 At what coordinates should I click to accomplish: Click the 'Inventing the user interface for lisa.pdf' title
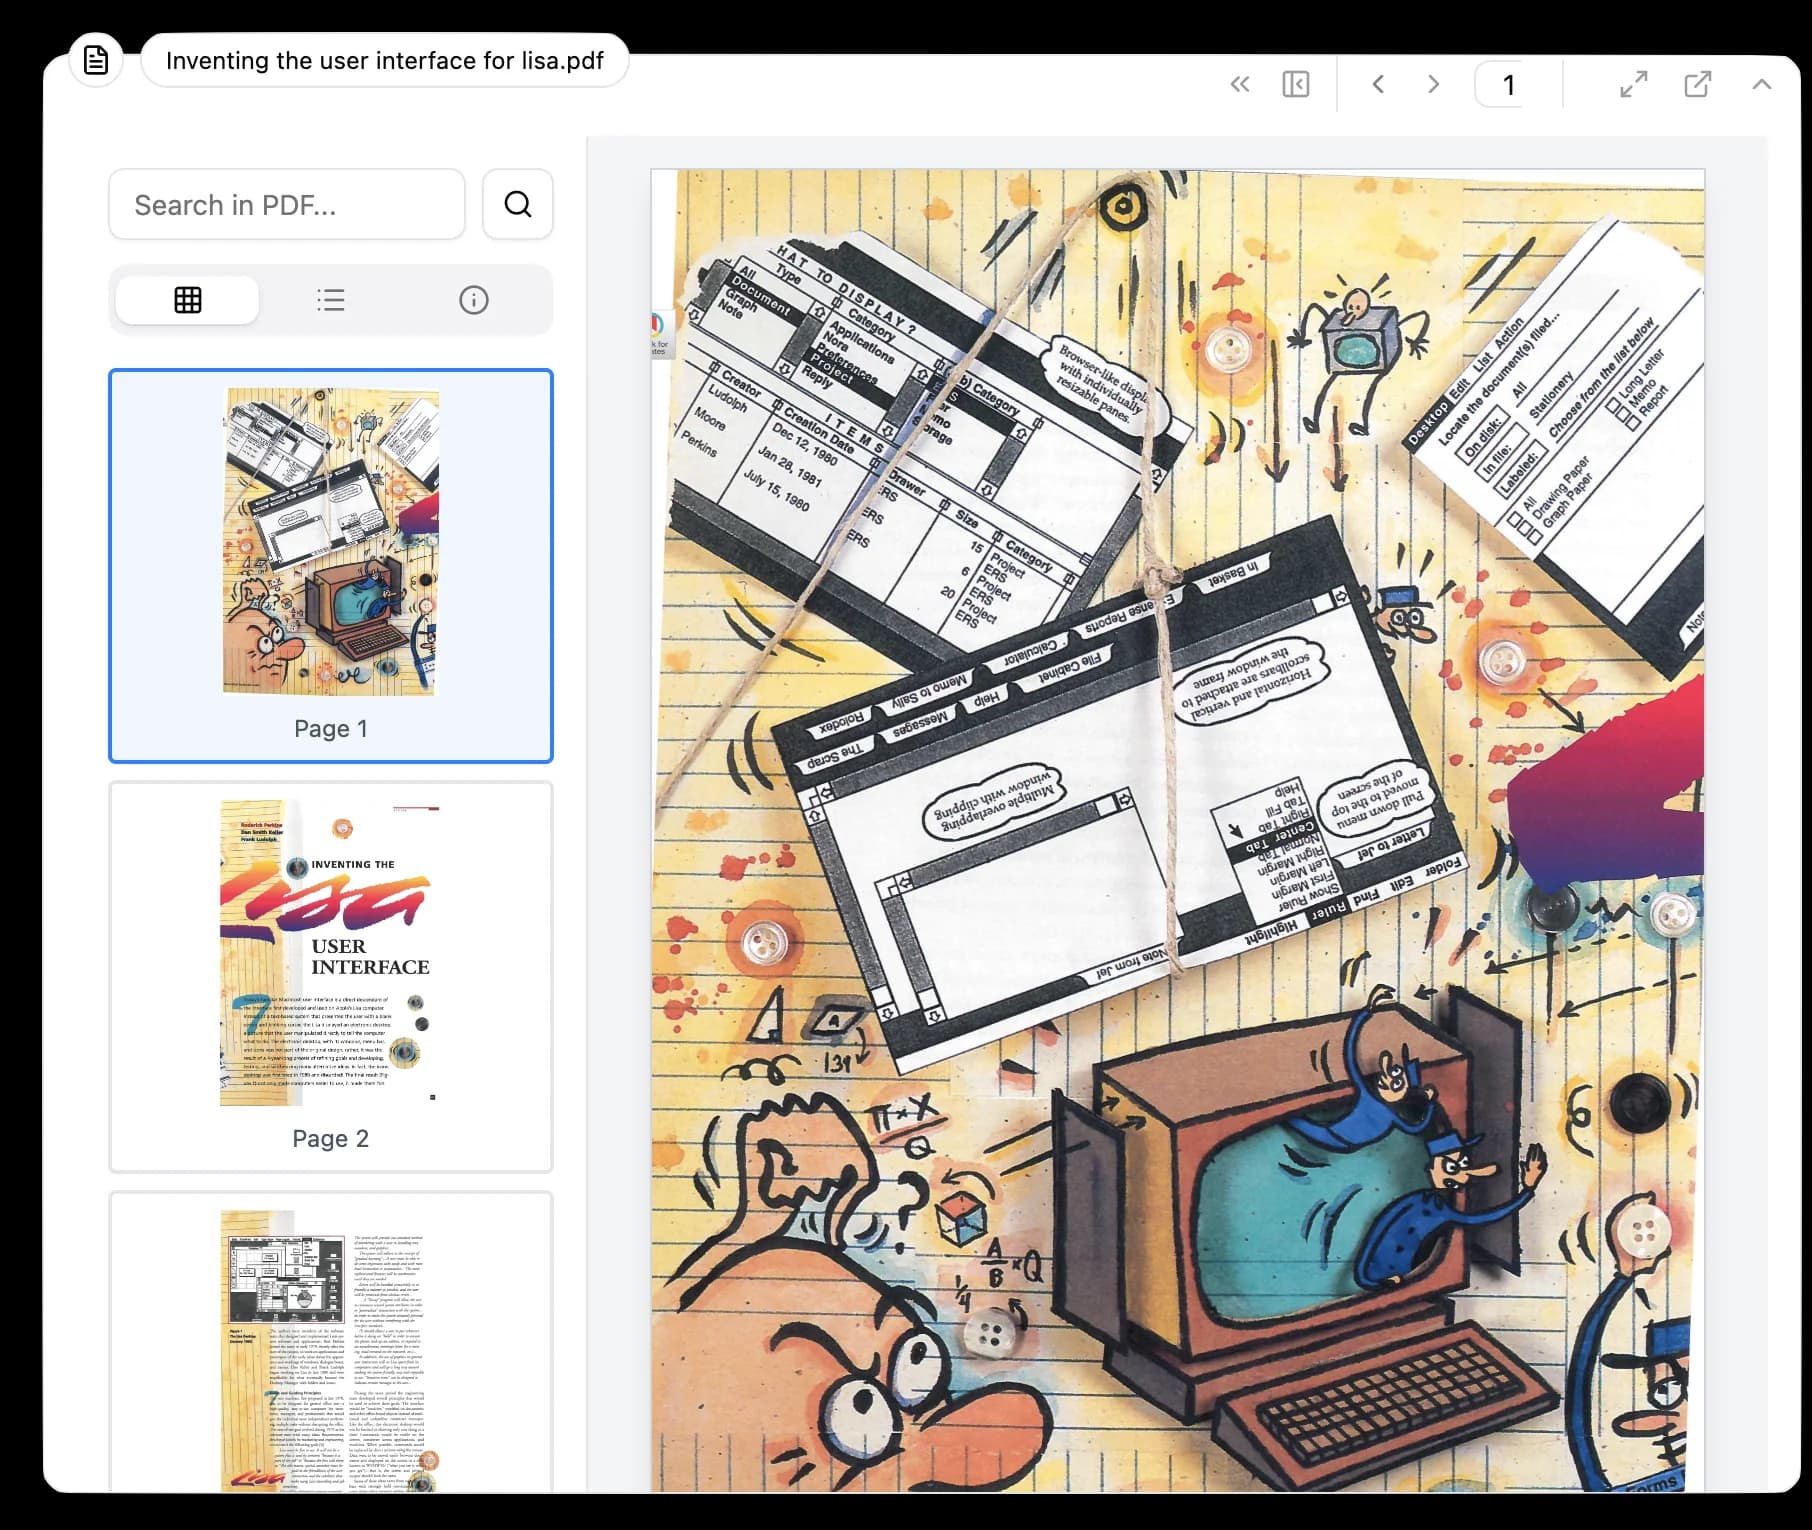[385, 60]
